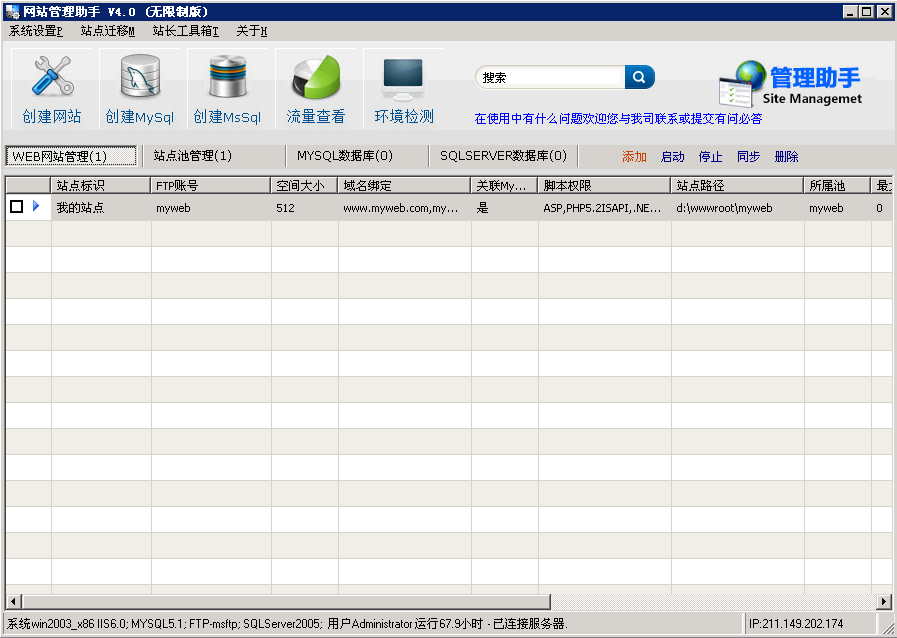This screenshot has width=897, height=638.
Task: Open the 系统设置 menu
Action: click(35, 31)
